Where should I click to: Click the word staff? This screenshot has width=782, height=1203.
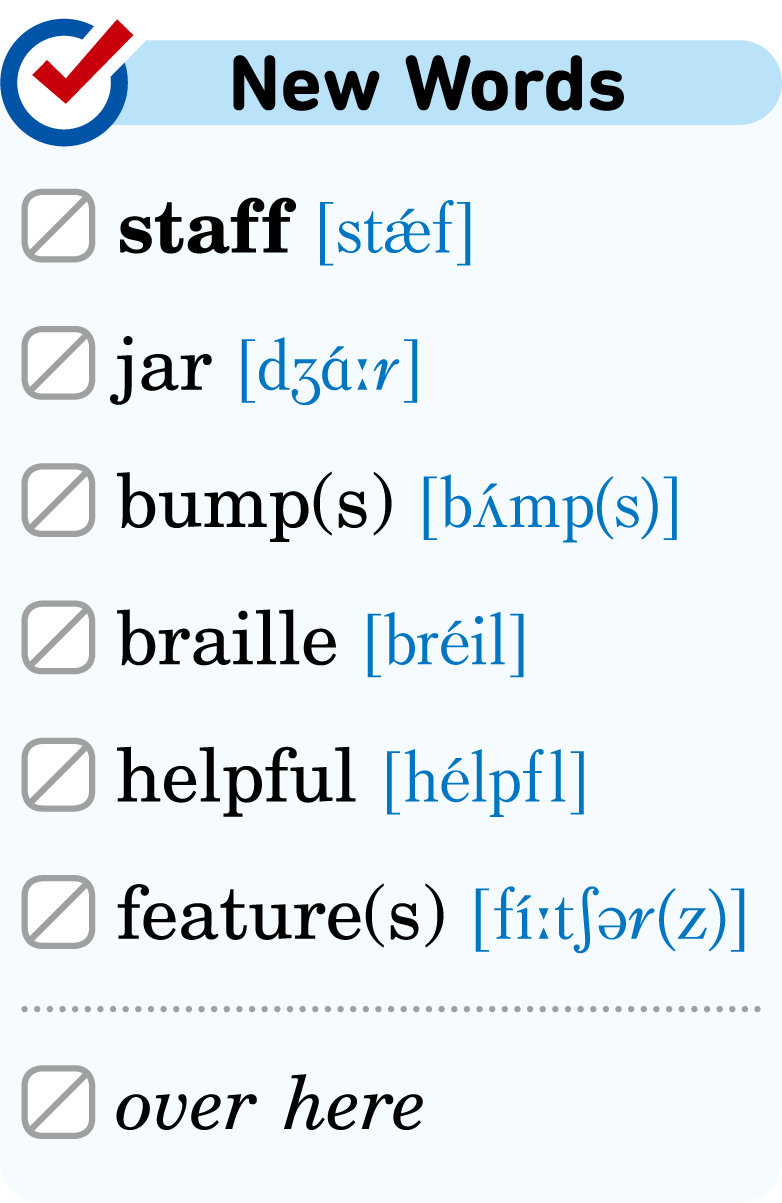pos(206,228)
